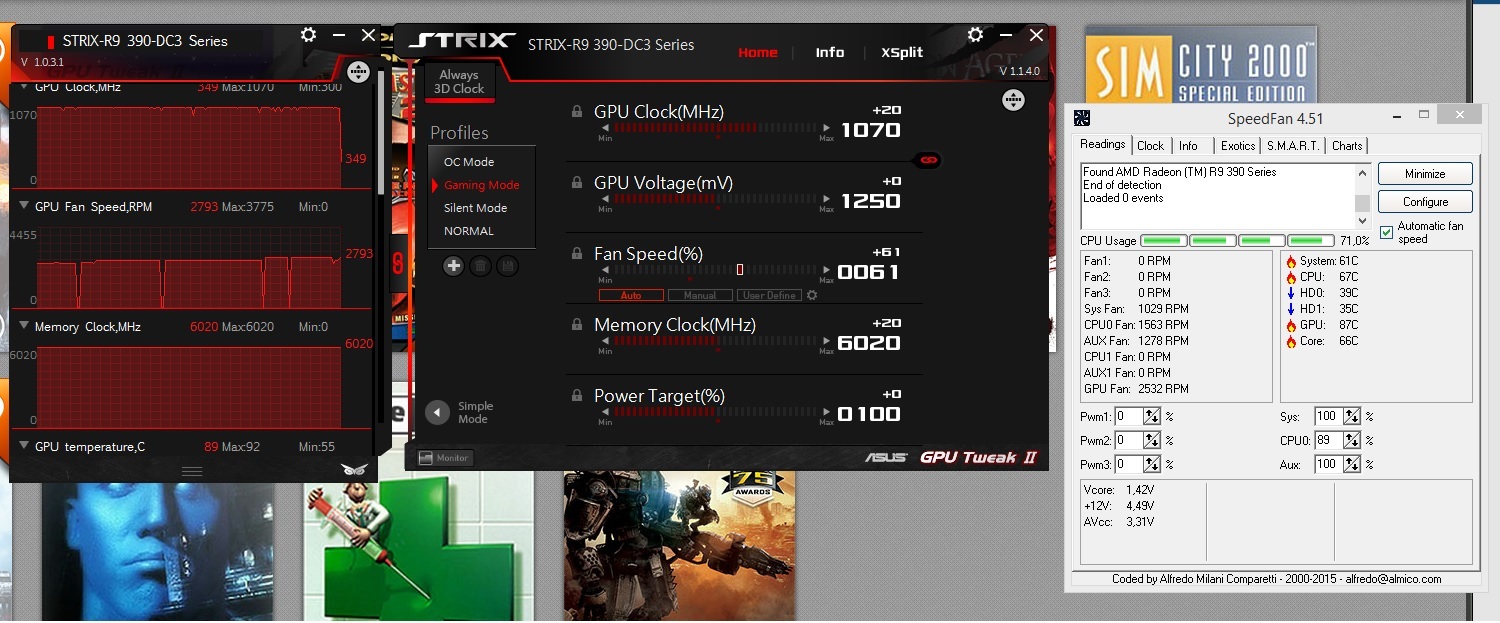Click the SpeedFan Minimize button
Image resolution: width=1500 pixels, height=623 pixels.
[1425, 173]
